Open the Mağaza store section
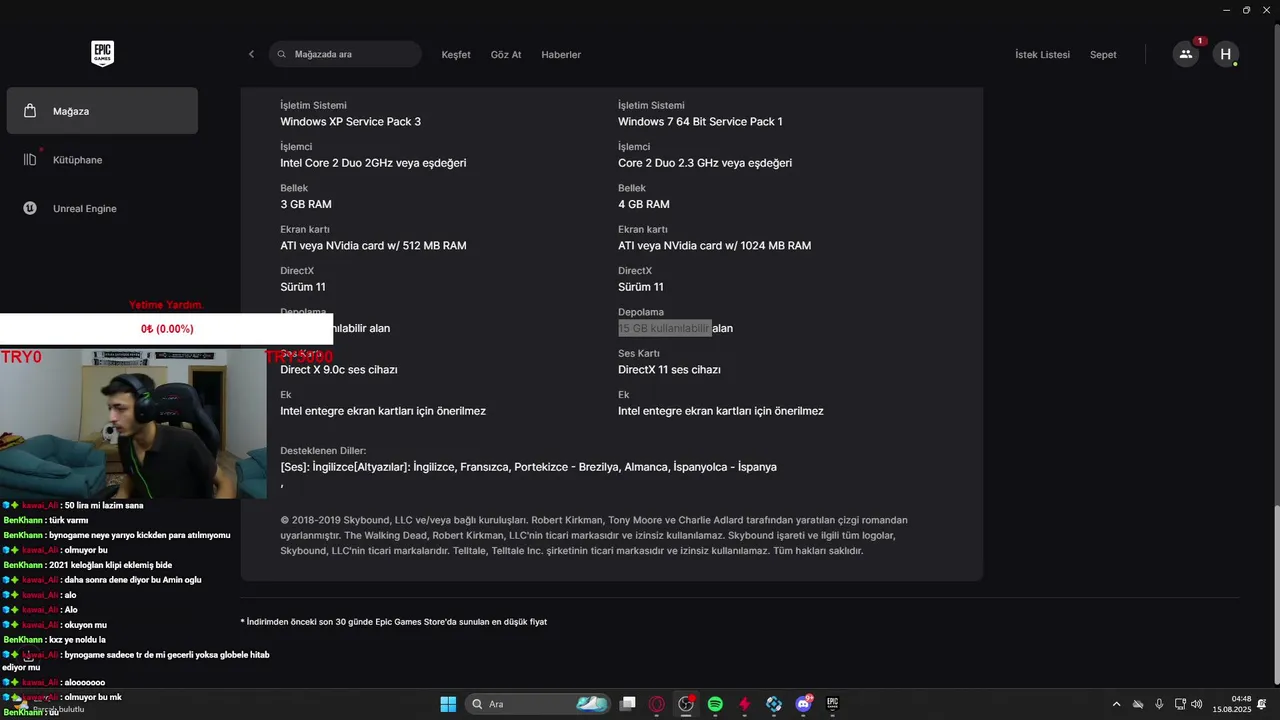Image resolution: width=1280 pixels, height=720 pixels. coord(102,111)
